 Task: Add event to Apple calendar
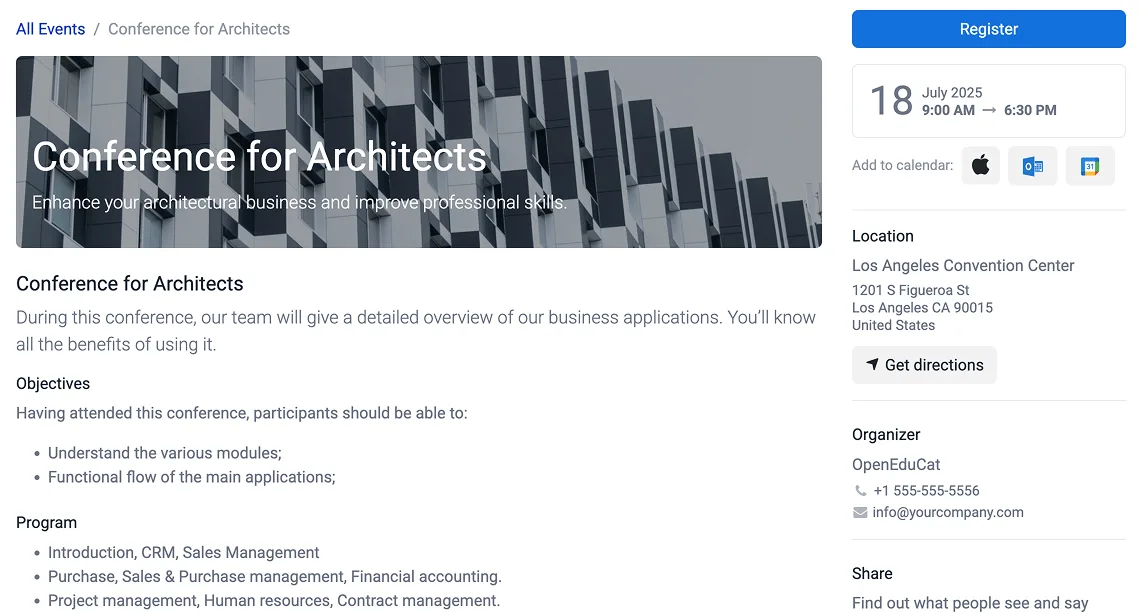(x=981, y=166)
